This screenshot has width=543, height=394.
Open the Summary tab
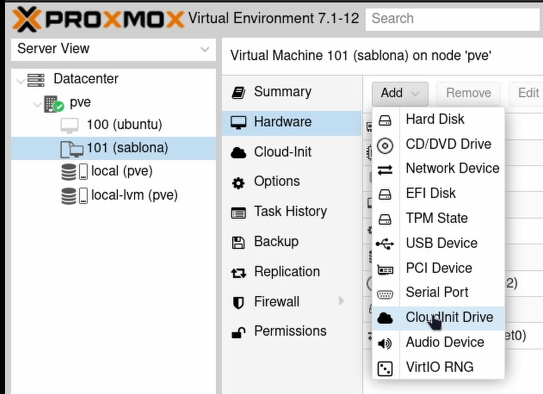click(292, 92)
